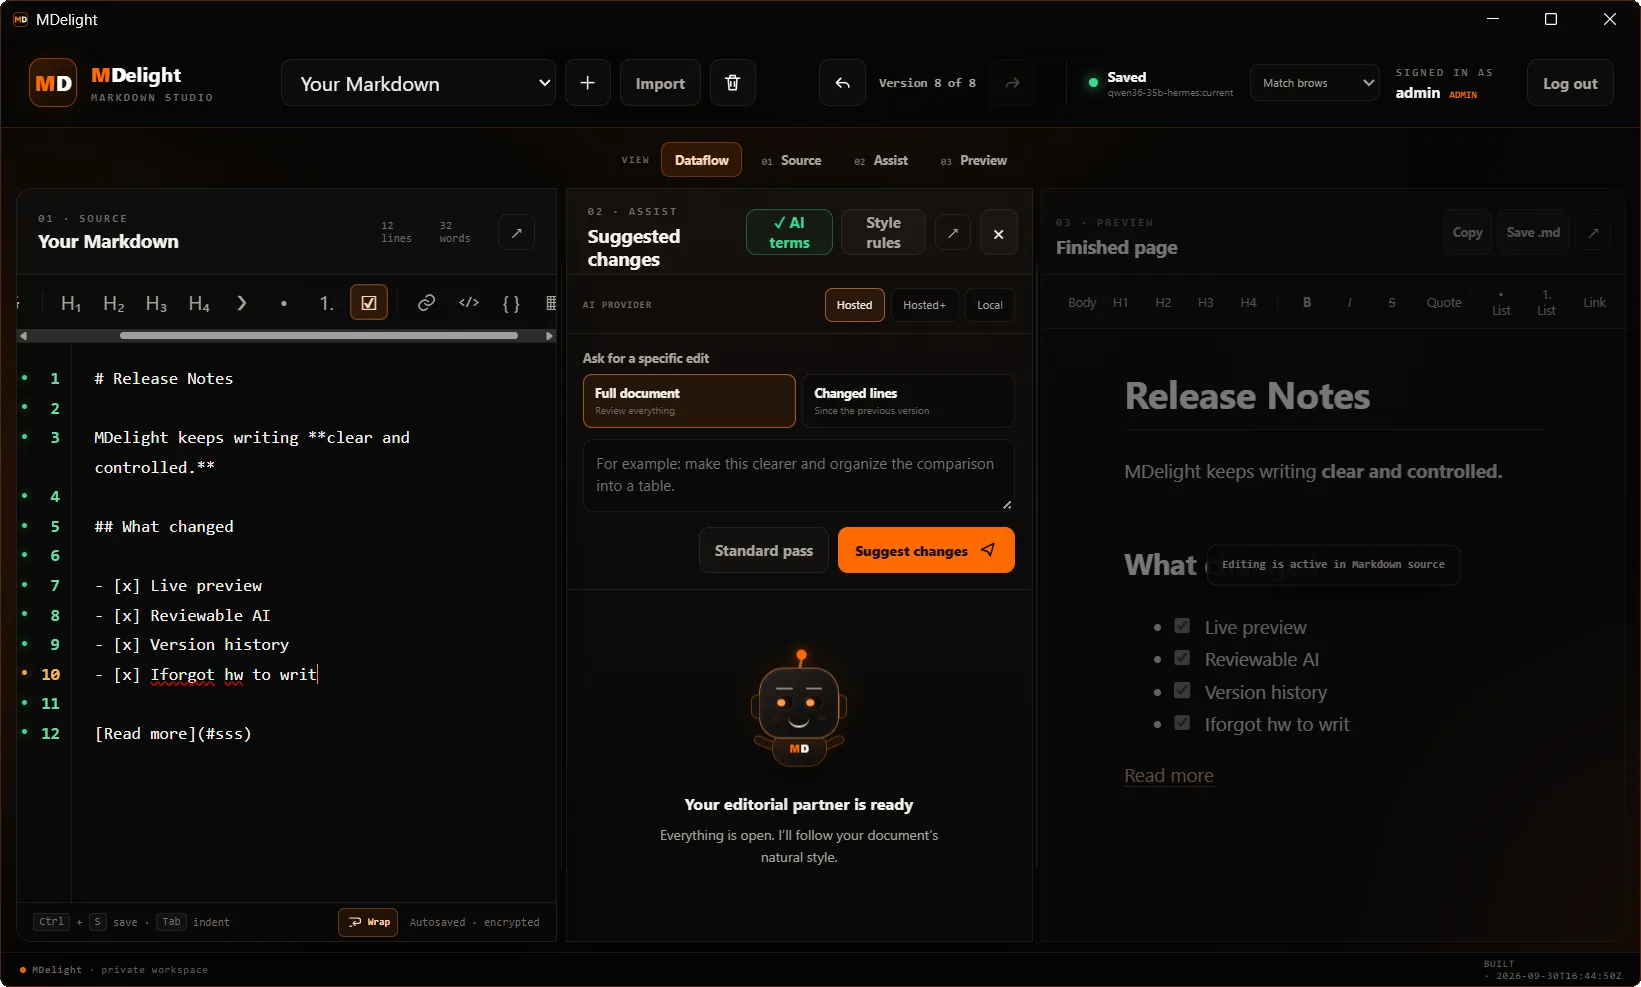Expand the Source panel with arrow icon

(517, 232)
